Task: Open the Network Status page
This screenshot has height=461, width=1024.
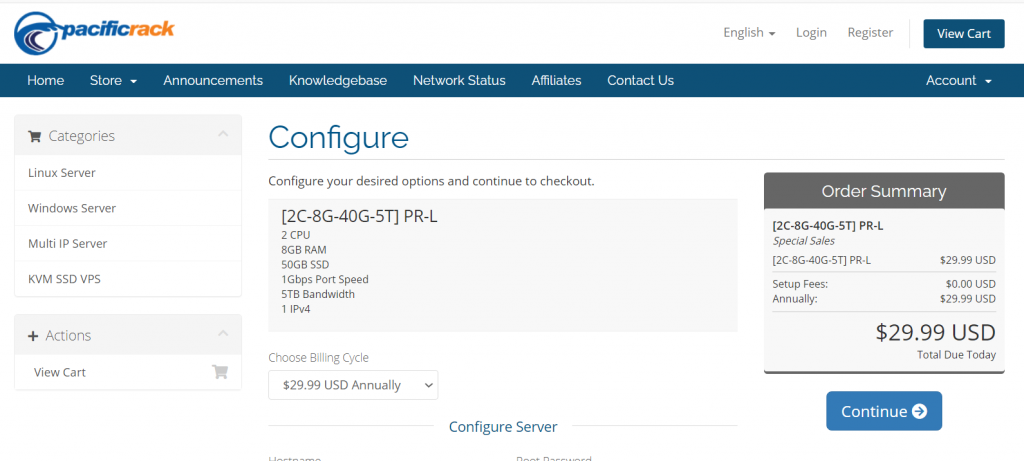Action: pyautogui.click(x=459, y=80)
